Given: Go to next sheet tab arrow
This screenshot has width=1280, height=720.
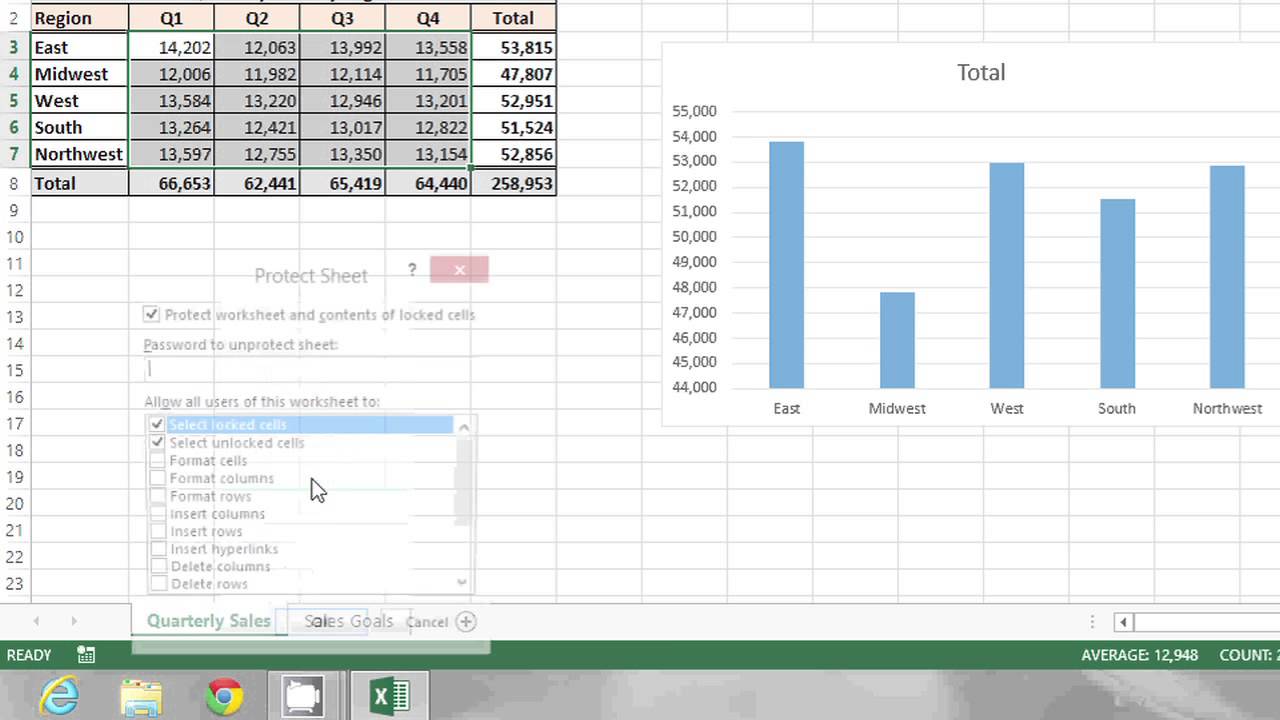Looking at the screenshot, I should click(73, 621).
